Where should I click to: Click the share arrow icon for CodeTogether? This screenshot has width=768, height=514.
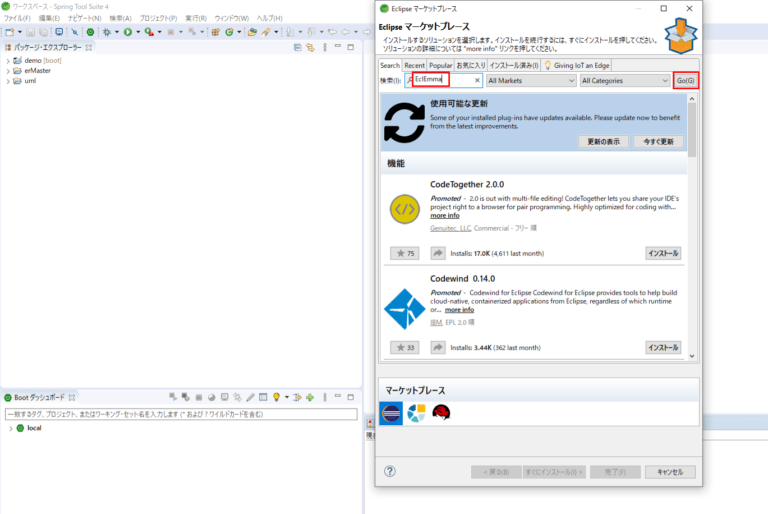coord(436,254)
